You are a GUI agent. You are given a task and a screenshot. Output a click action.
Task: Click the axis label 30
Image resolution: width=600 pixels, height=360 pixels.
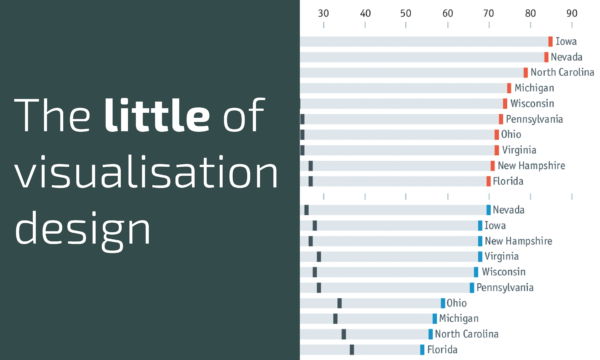point(323,13)
